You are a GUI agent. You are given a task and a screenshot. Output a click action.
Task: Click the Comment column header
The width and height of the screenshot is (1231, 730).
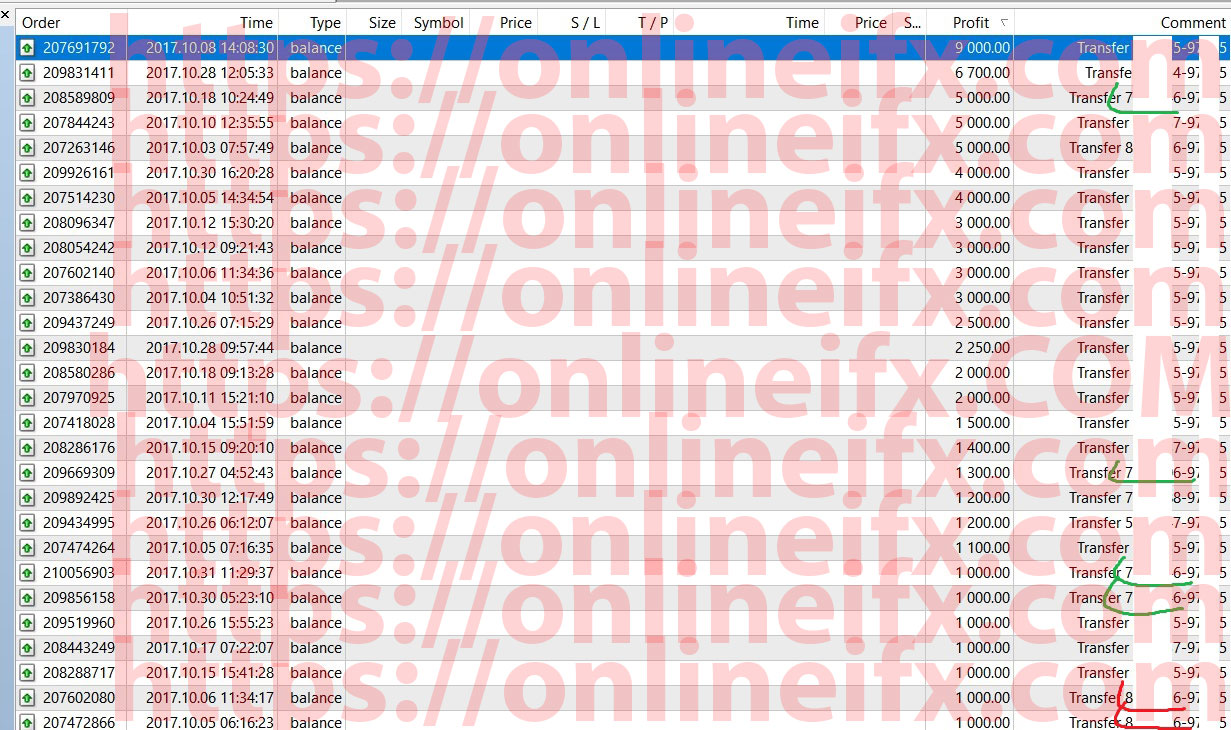(x=1192, y=23)
